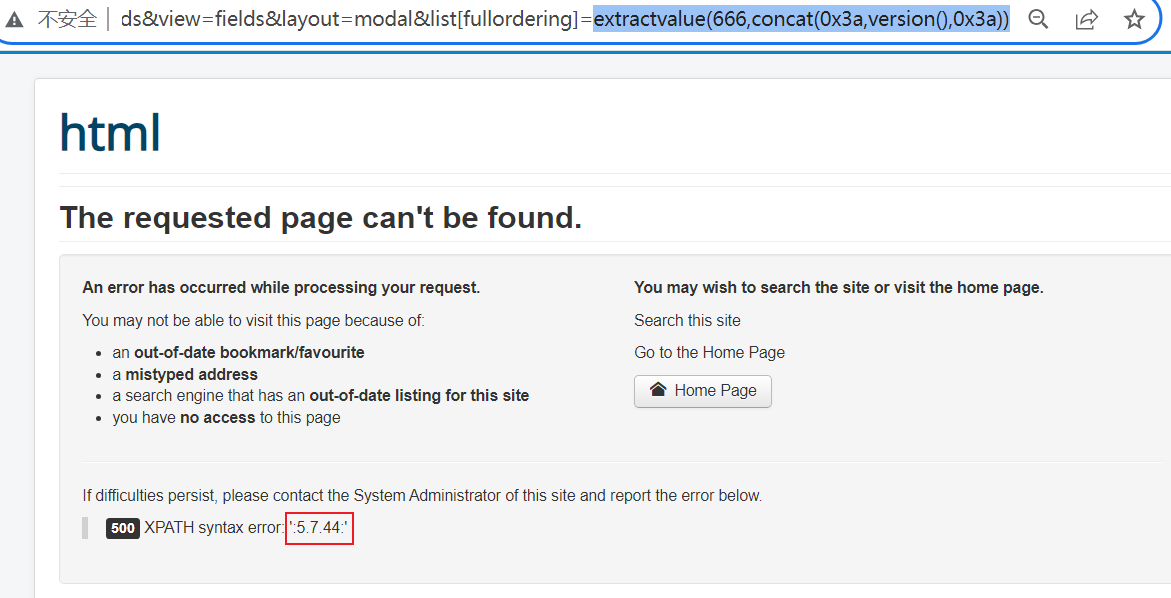This screenshot has width=1171, height=598.
Task: Click the black 500 error badge
Action: 123,529
